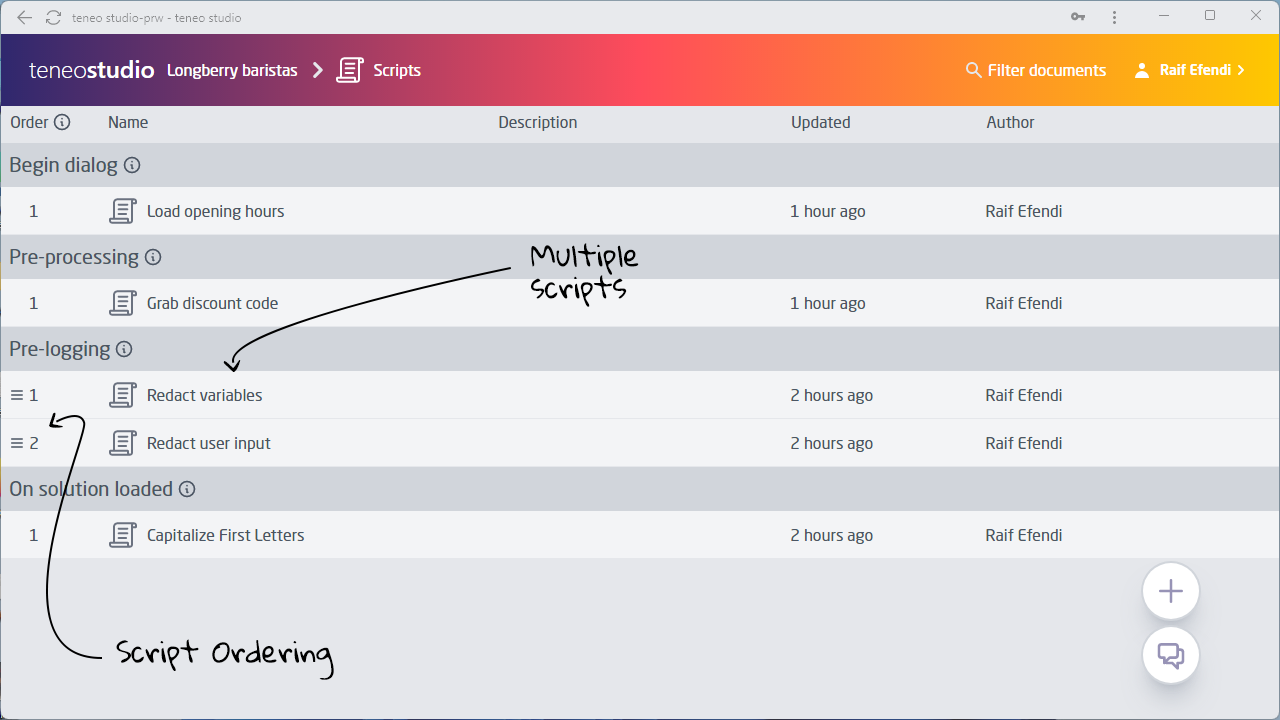Click the Name column header
This screenshot has height=720, width=1280.
tap(128, 122)
